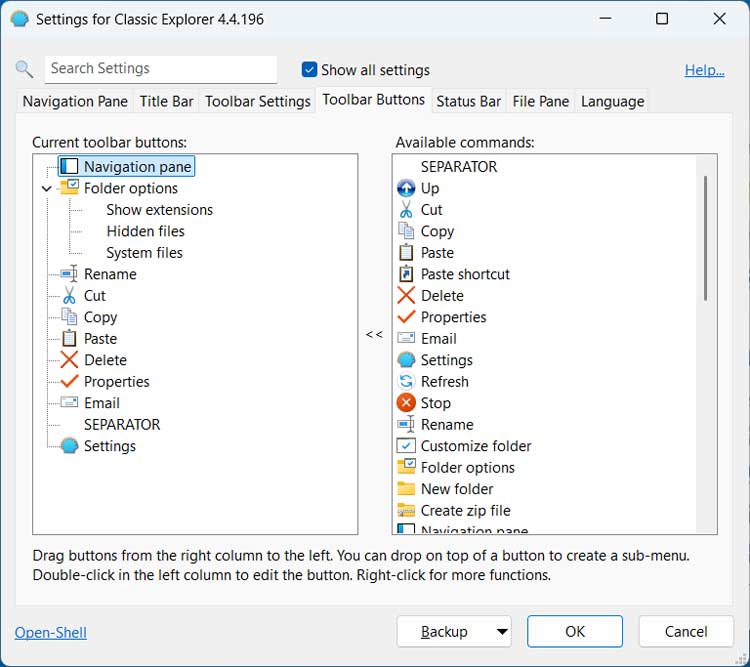Switch to the Language tab
Image resolution: width=750 pixels, height=667 pixels.
pos(612,101)
